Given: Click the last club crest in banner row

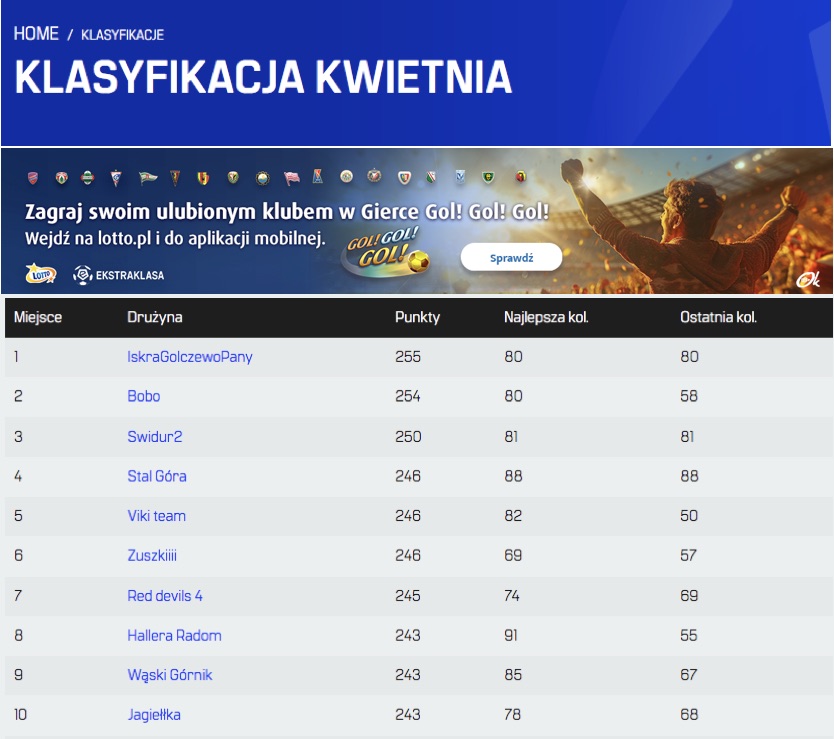Looking at the screenshot, I should pos(520,178).
